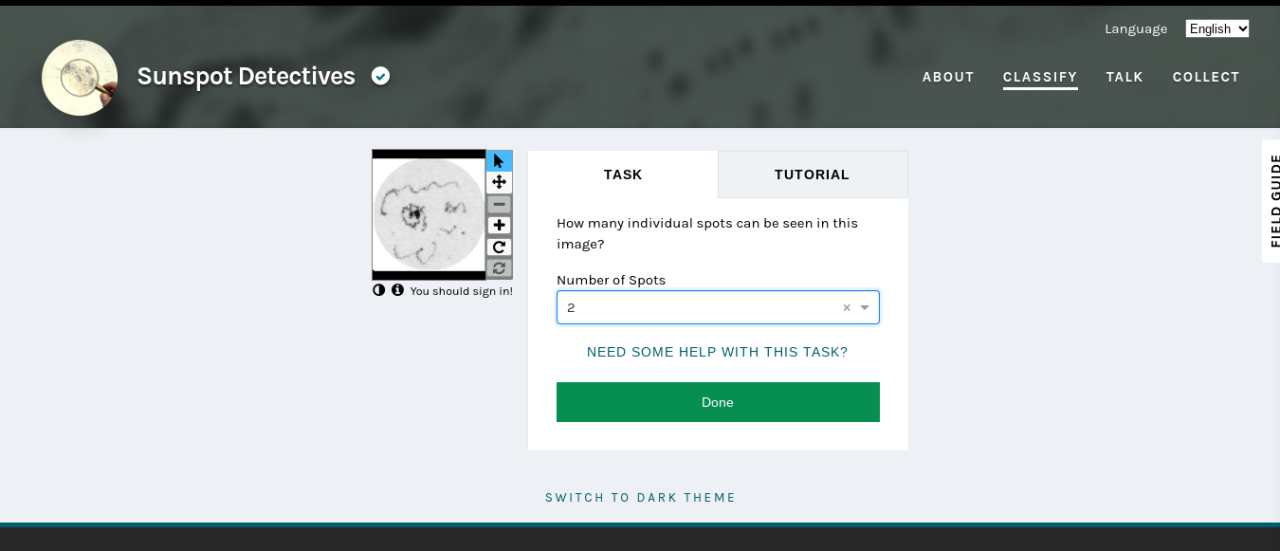Click the question text about individual spots

pyautogui.click(x=707, y=233)
